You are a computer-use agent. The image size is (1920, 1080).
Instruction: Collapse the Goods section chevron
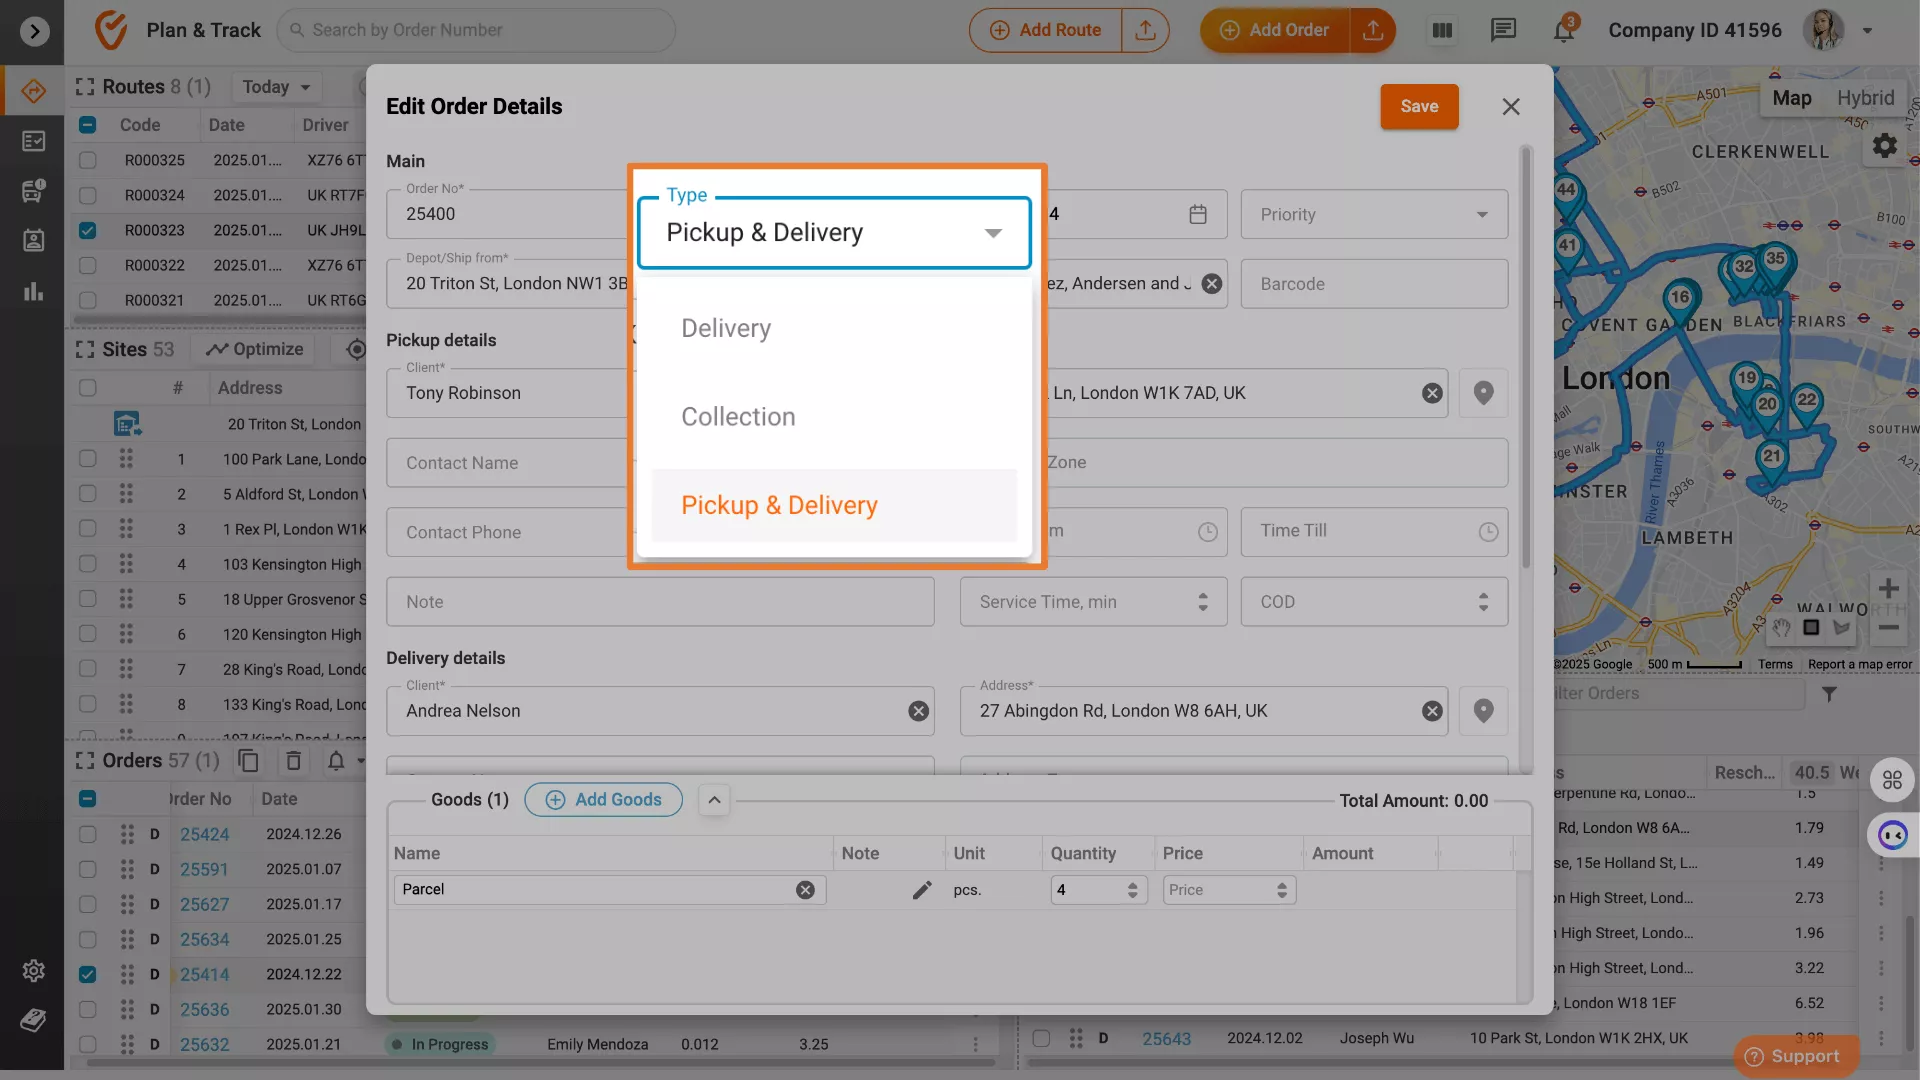(x=714, y=800)
